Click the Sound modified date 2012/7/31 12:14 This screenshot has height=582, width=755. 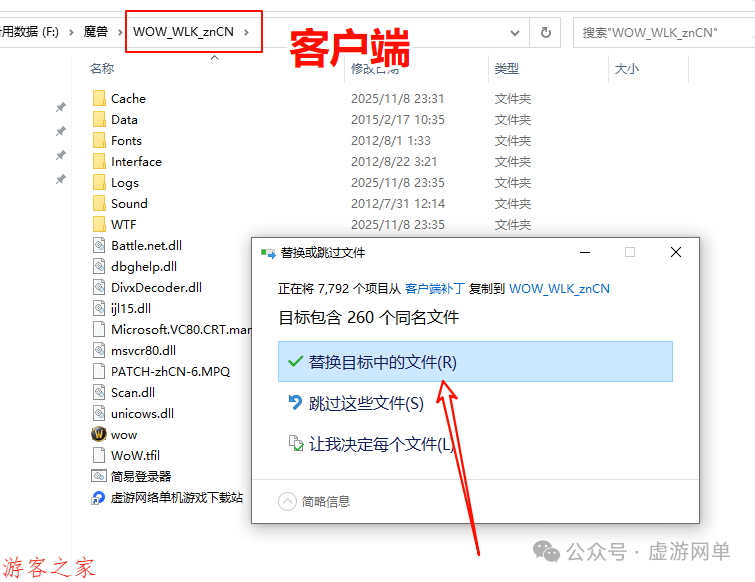click(x=397, y=203)
